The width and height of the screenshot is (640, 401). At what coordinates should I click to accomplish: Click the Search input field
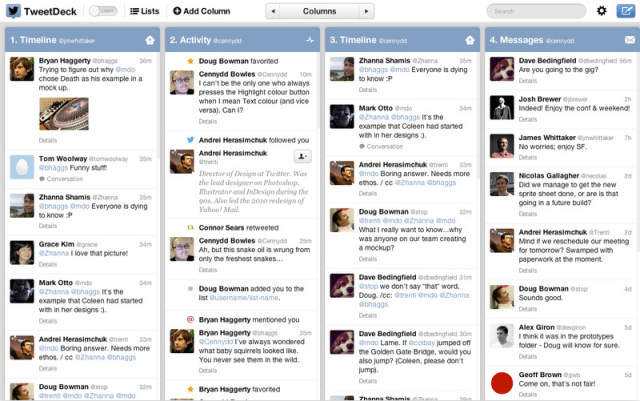coord(536,11)
